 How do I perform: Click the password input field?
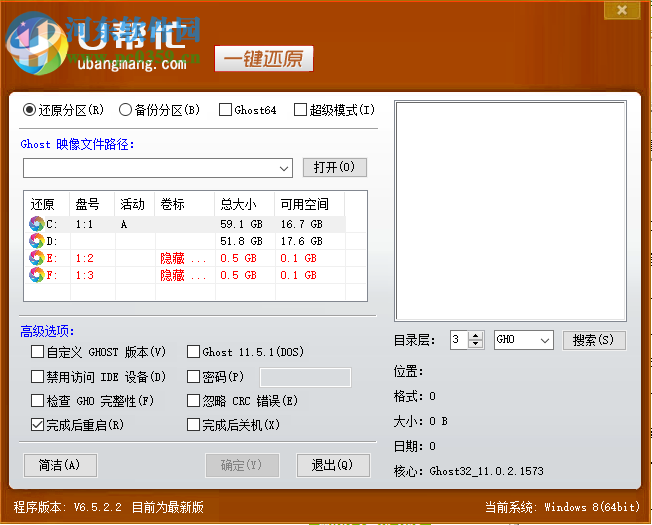[x=305, y=377]
